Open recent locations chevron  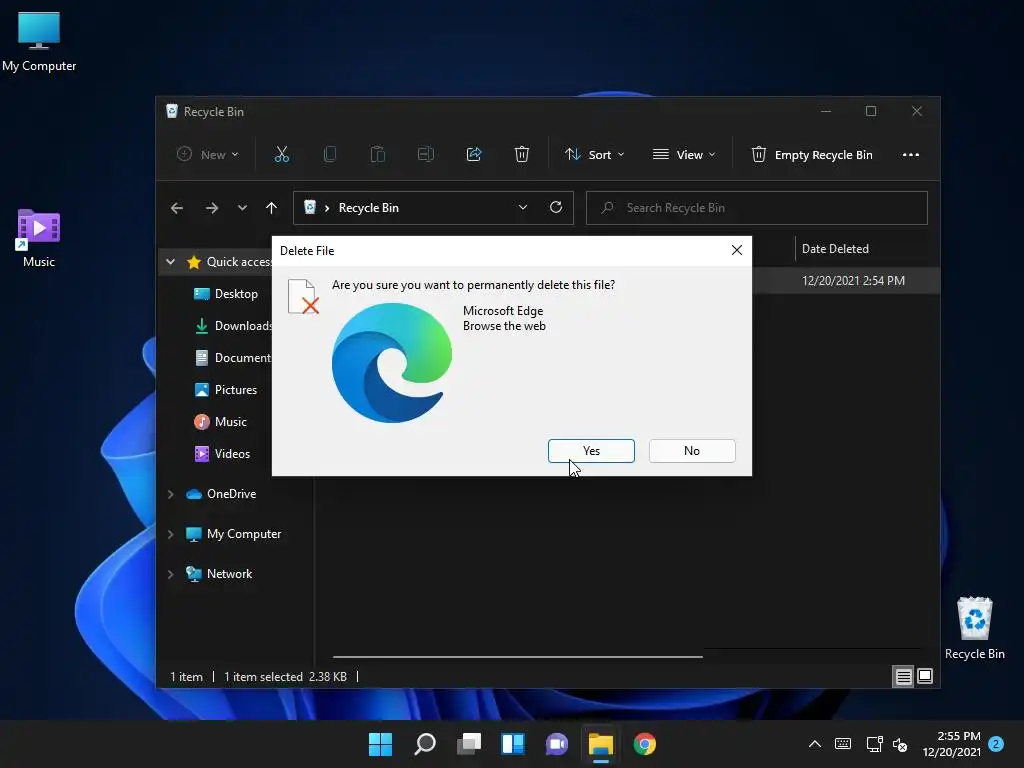[242, 208]
